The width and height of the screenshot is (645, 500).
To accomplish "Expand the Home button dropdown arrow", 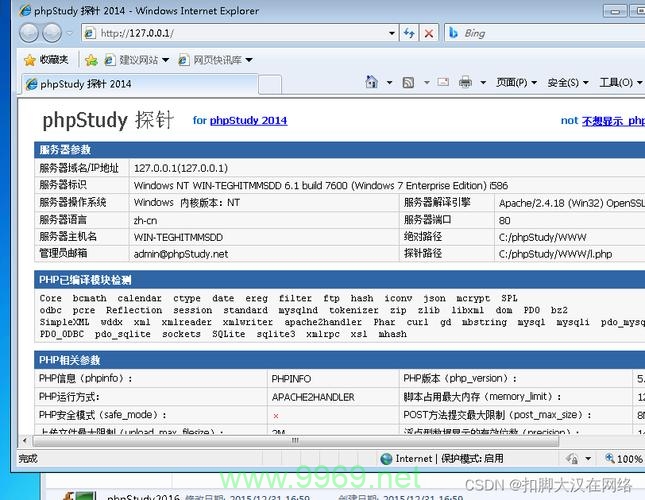I will coord(389,83).
